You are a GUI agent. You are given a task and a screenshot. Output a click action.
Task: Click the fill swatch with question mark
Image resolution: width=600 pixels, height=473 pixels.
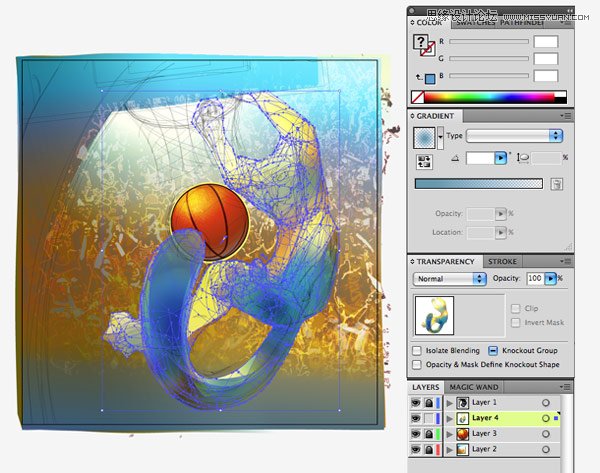pos(421,41)
